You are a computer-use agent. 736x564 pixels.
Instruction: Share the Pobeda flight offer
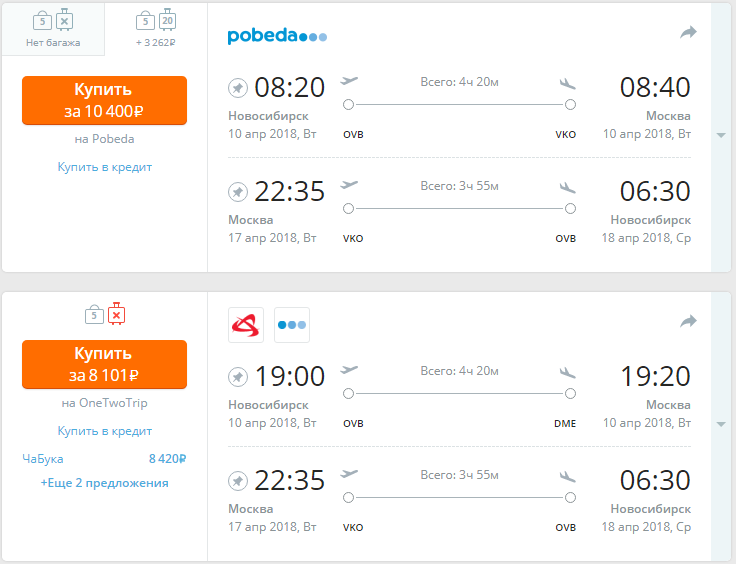click(688, 32)
